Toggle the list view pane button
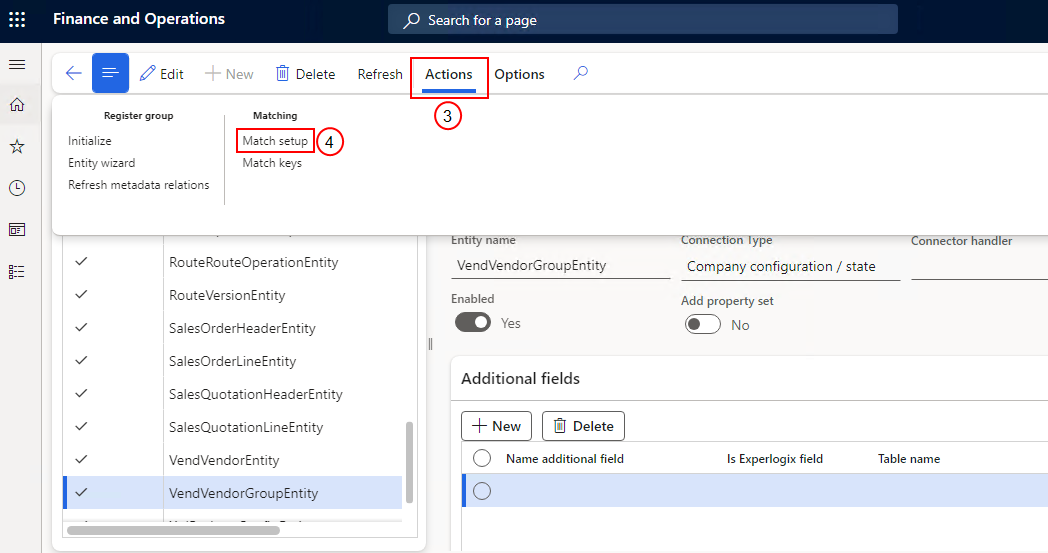This screenshot has width=1048, height=553. click(x=110, y=73)
